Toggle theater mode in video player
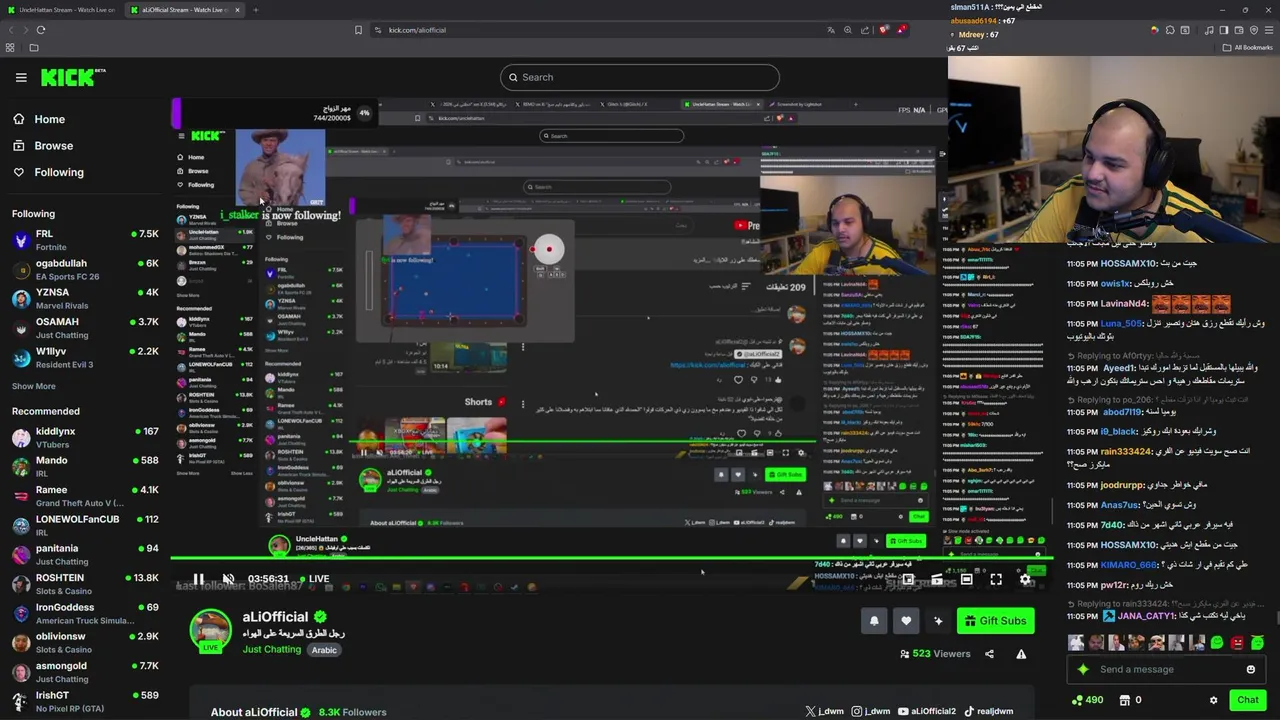 [x=967, y=579]
